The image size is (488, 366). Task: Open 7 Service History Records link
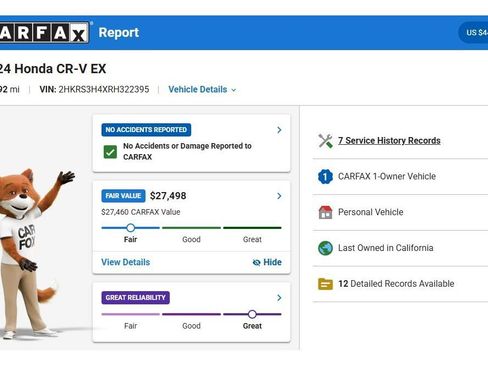389,141
